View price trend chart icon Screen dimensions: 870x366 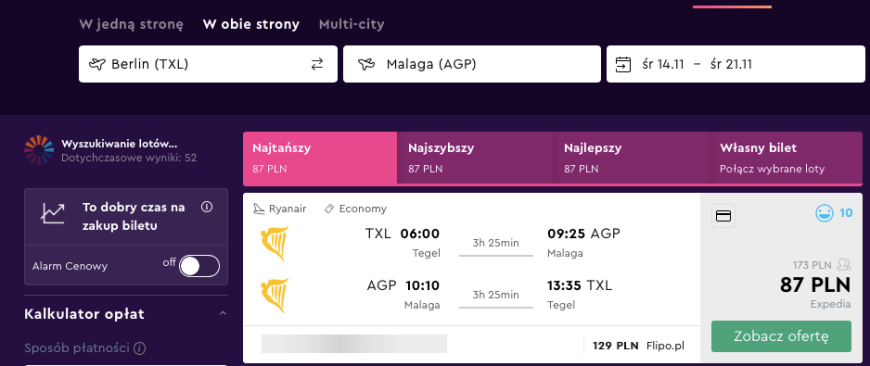(x=53, y=214)
